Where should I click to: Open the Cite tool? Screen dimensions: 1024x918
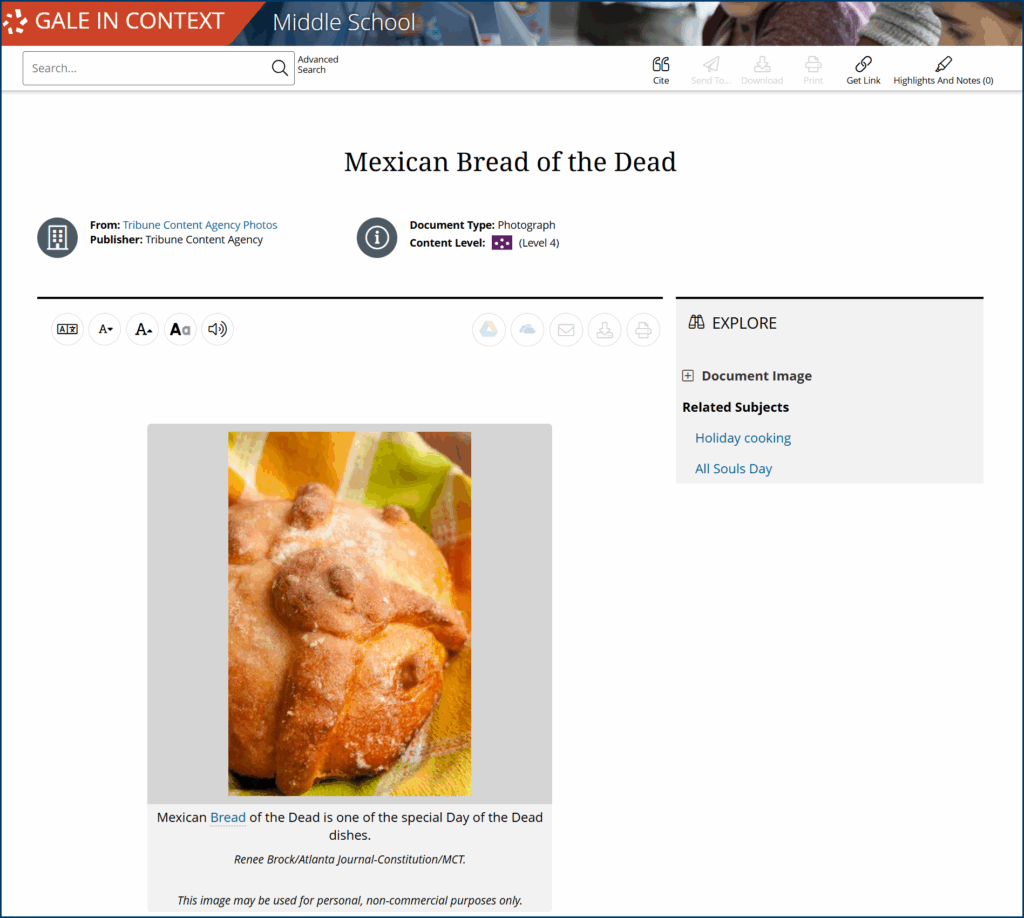661,70
